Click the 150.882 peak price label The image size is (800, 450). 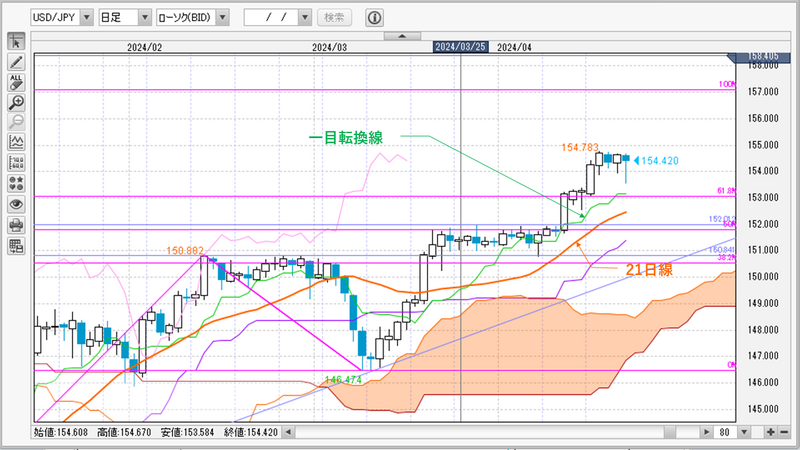click(x=185, y=251)
